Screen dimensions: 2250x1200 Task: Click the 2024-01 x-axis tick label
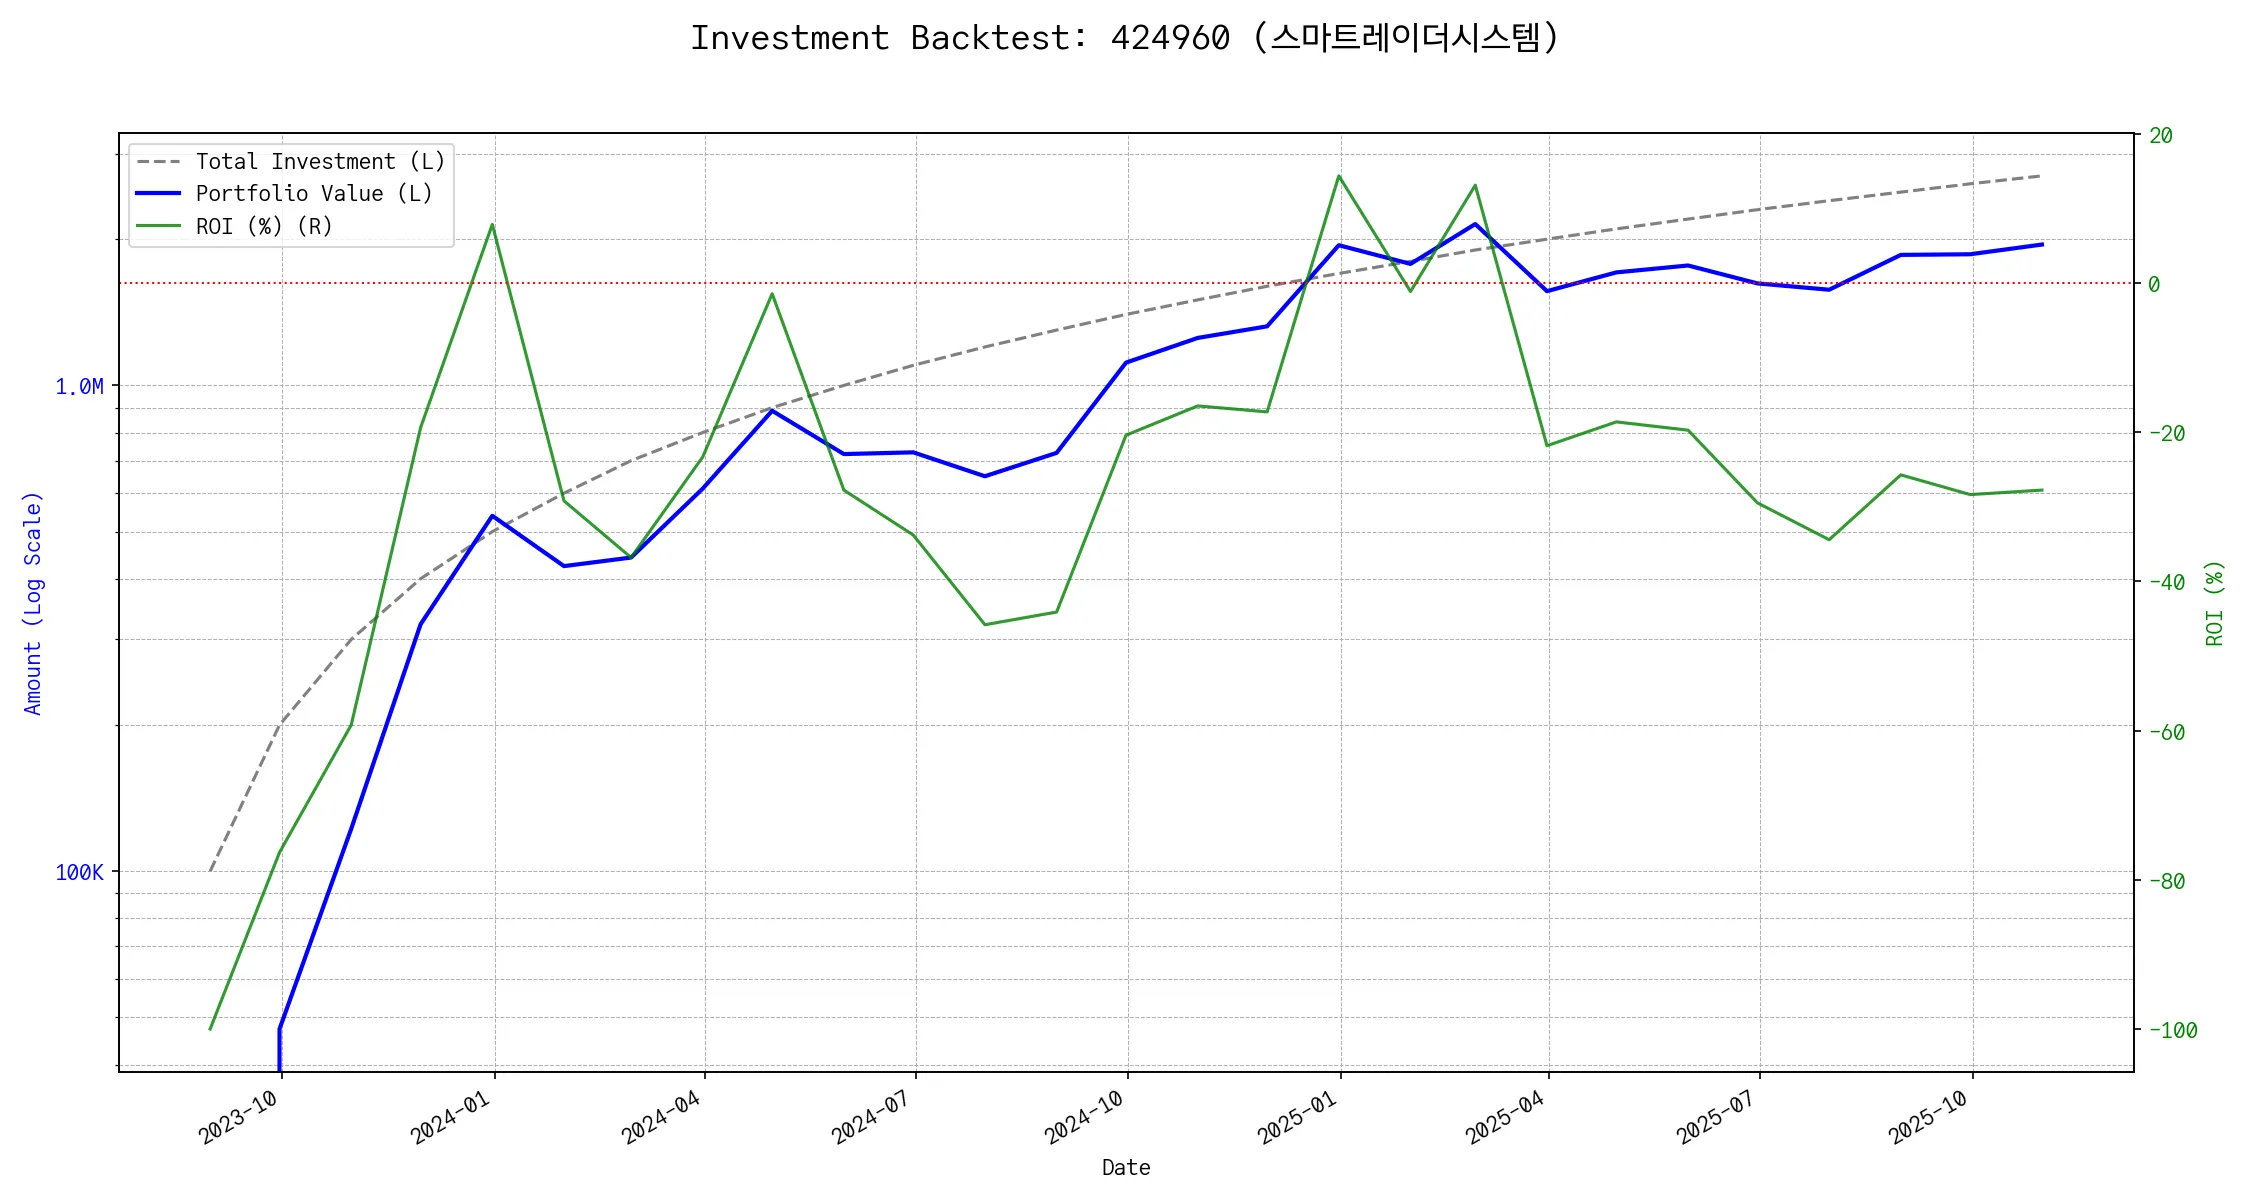click(x=450, y=1117)
